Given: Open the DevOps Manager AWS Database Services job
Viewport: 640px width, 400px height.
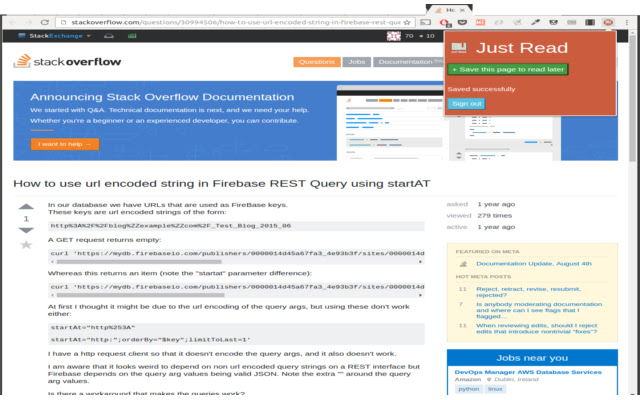Looking at the screenshot, I should [528, 372].
